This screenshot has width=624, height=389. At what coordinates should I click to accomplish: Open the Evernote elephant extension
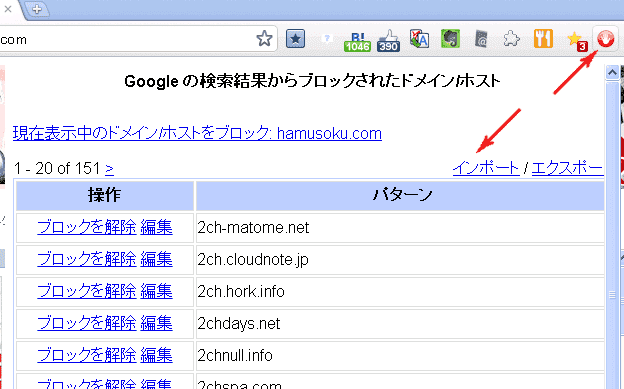pos(450,39)
